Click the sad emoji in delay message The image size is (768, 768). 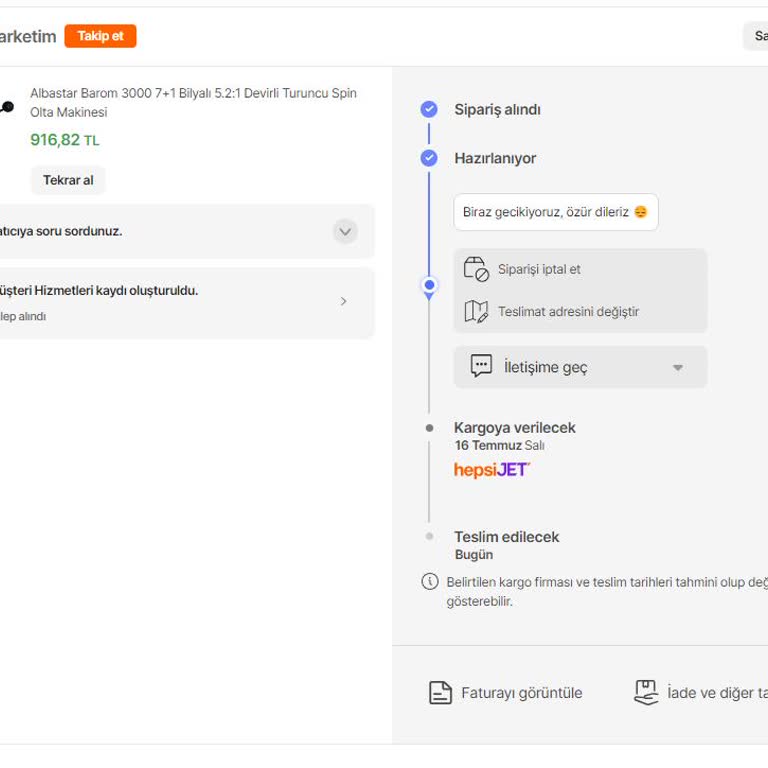641,212
